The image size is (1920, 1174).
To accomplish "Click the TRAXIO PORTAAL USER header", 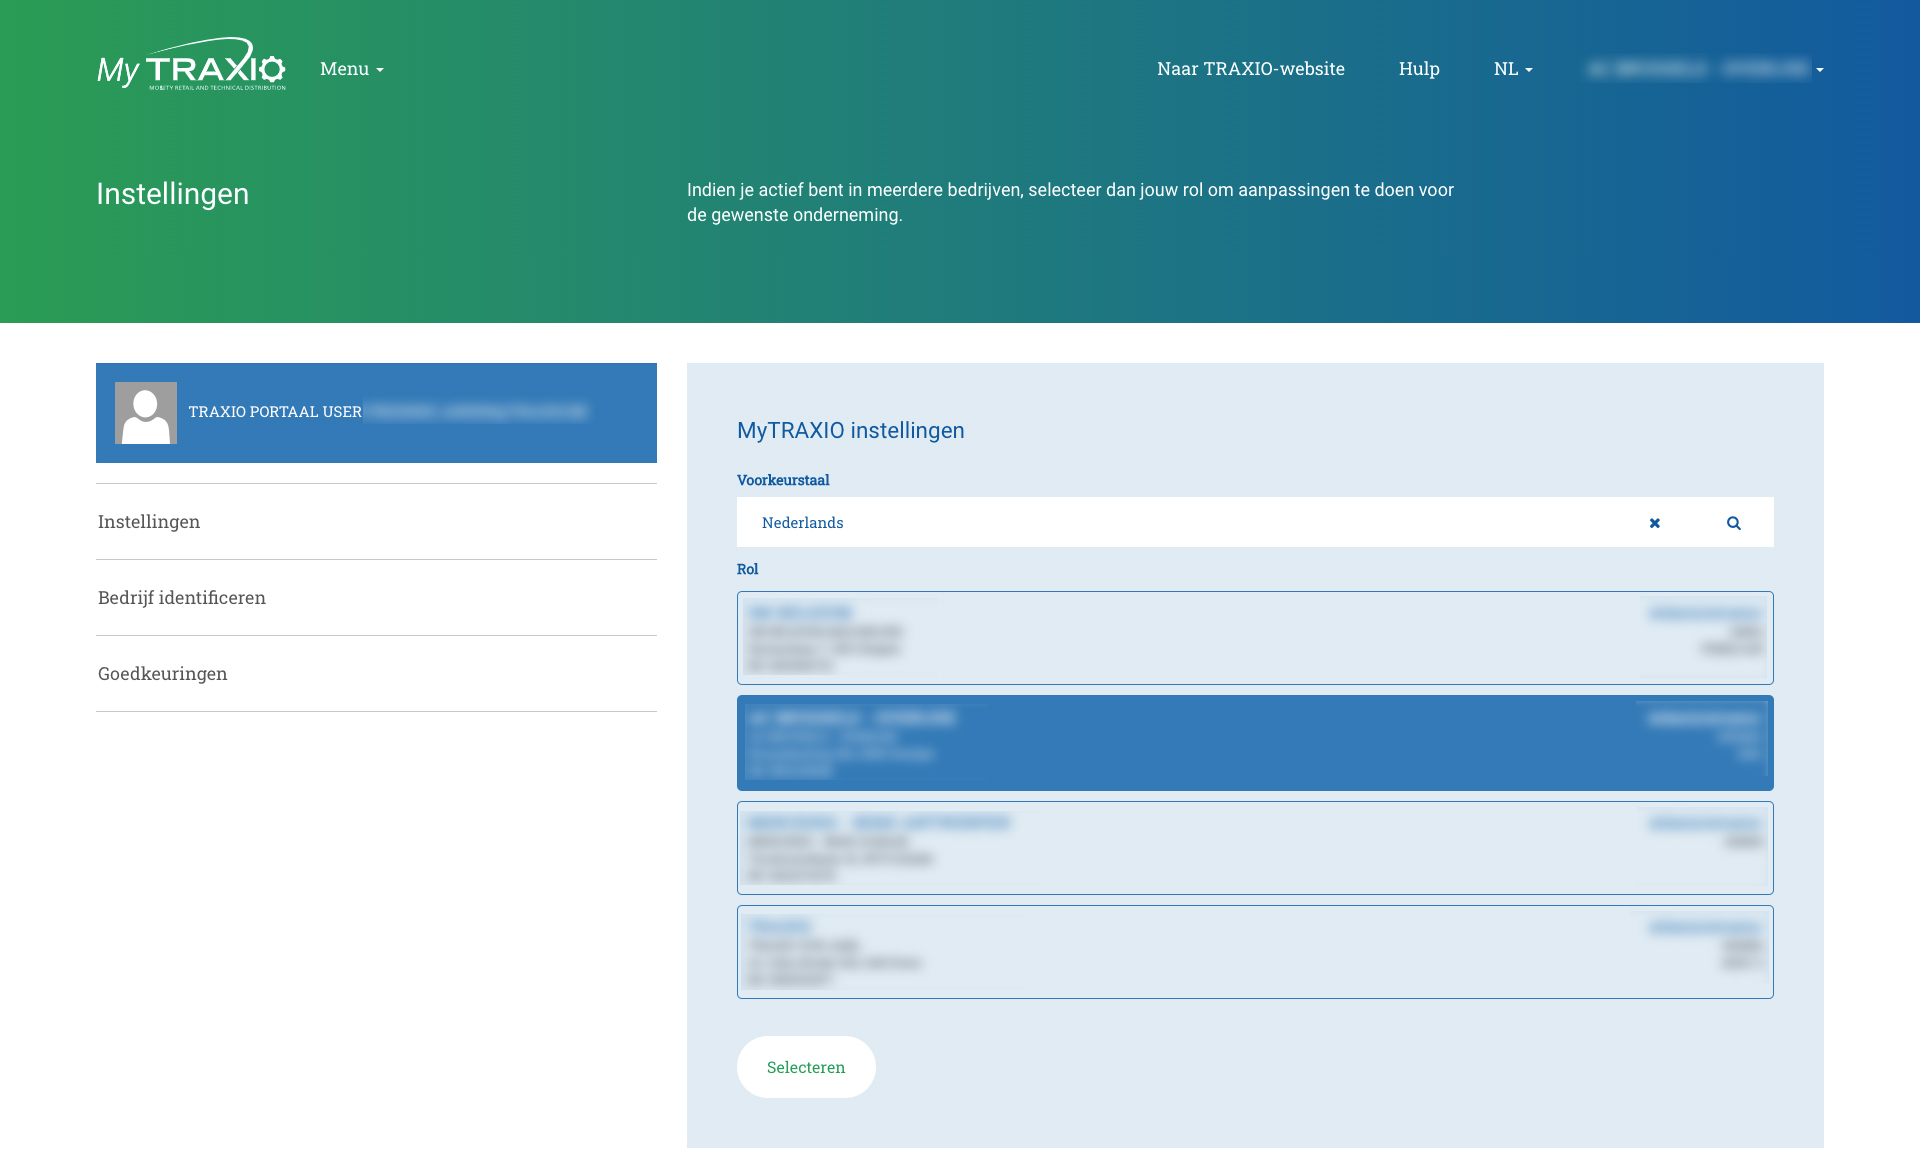I will [x=376, y=413].
